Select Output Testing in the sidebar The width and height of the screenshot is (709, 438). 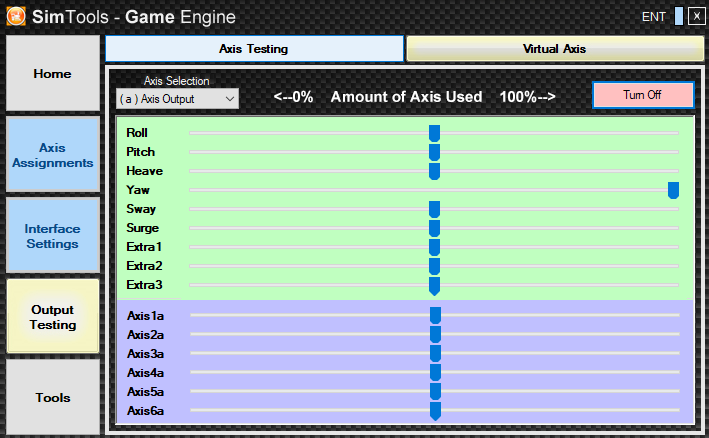(x=53, y=317)
